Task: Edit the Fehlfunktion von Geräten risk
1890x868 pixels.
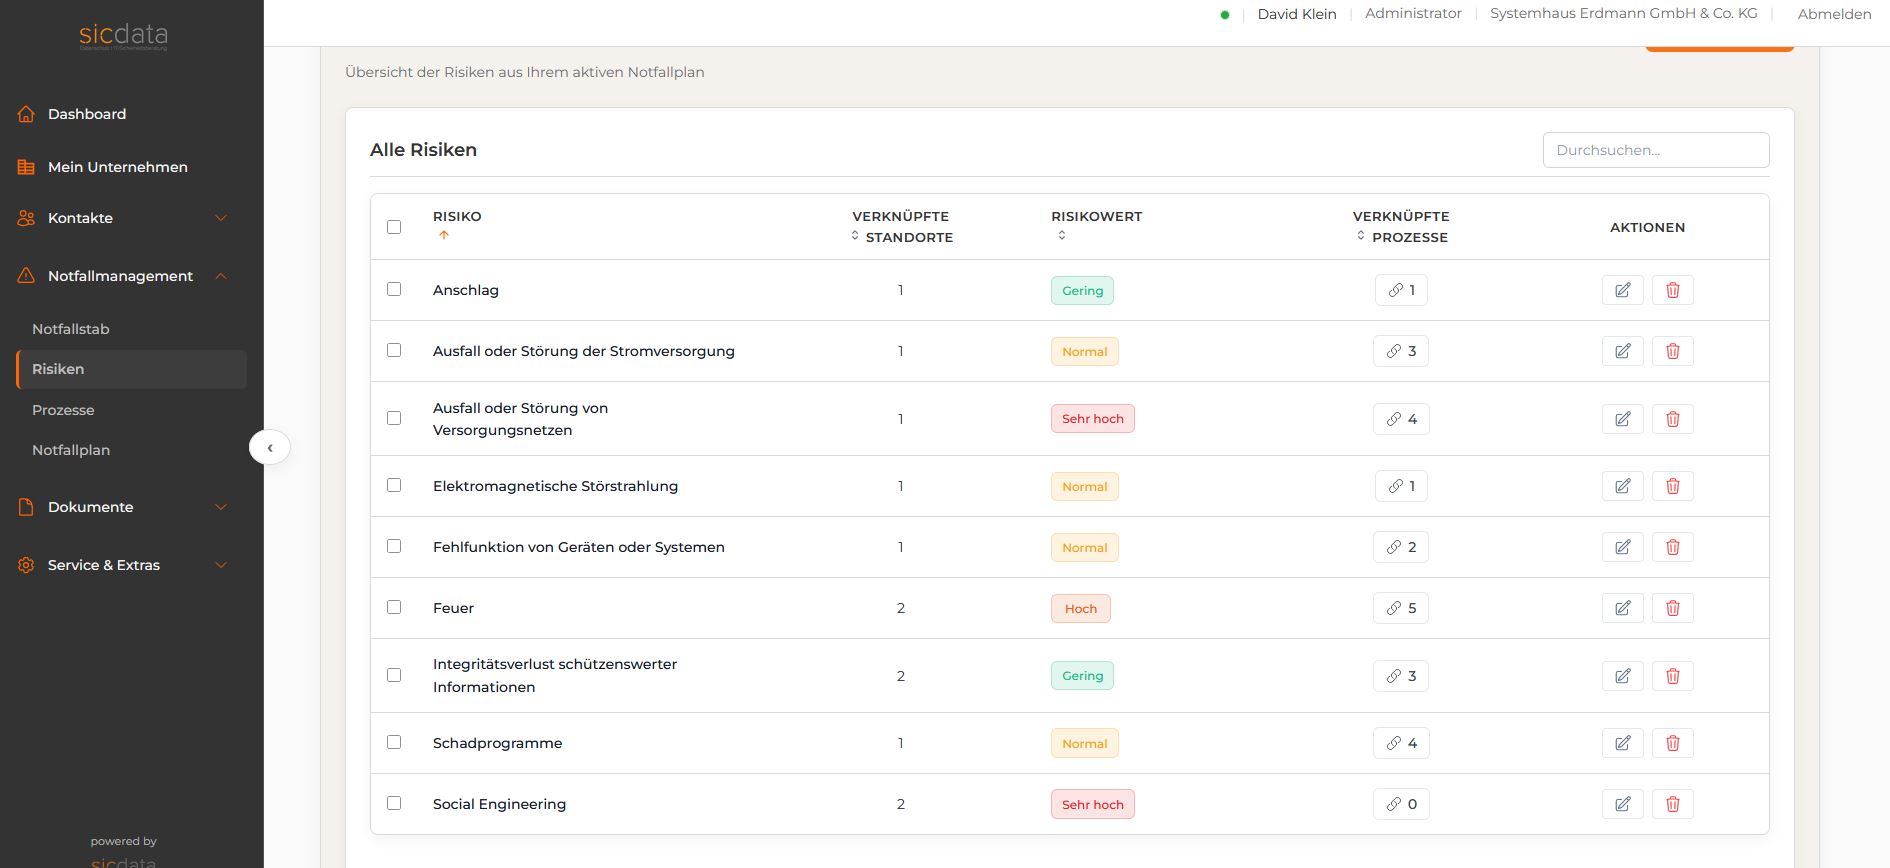Action: pos(1622,547)
